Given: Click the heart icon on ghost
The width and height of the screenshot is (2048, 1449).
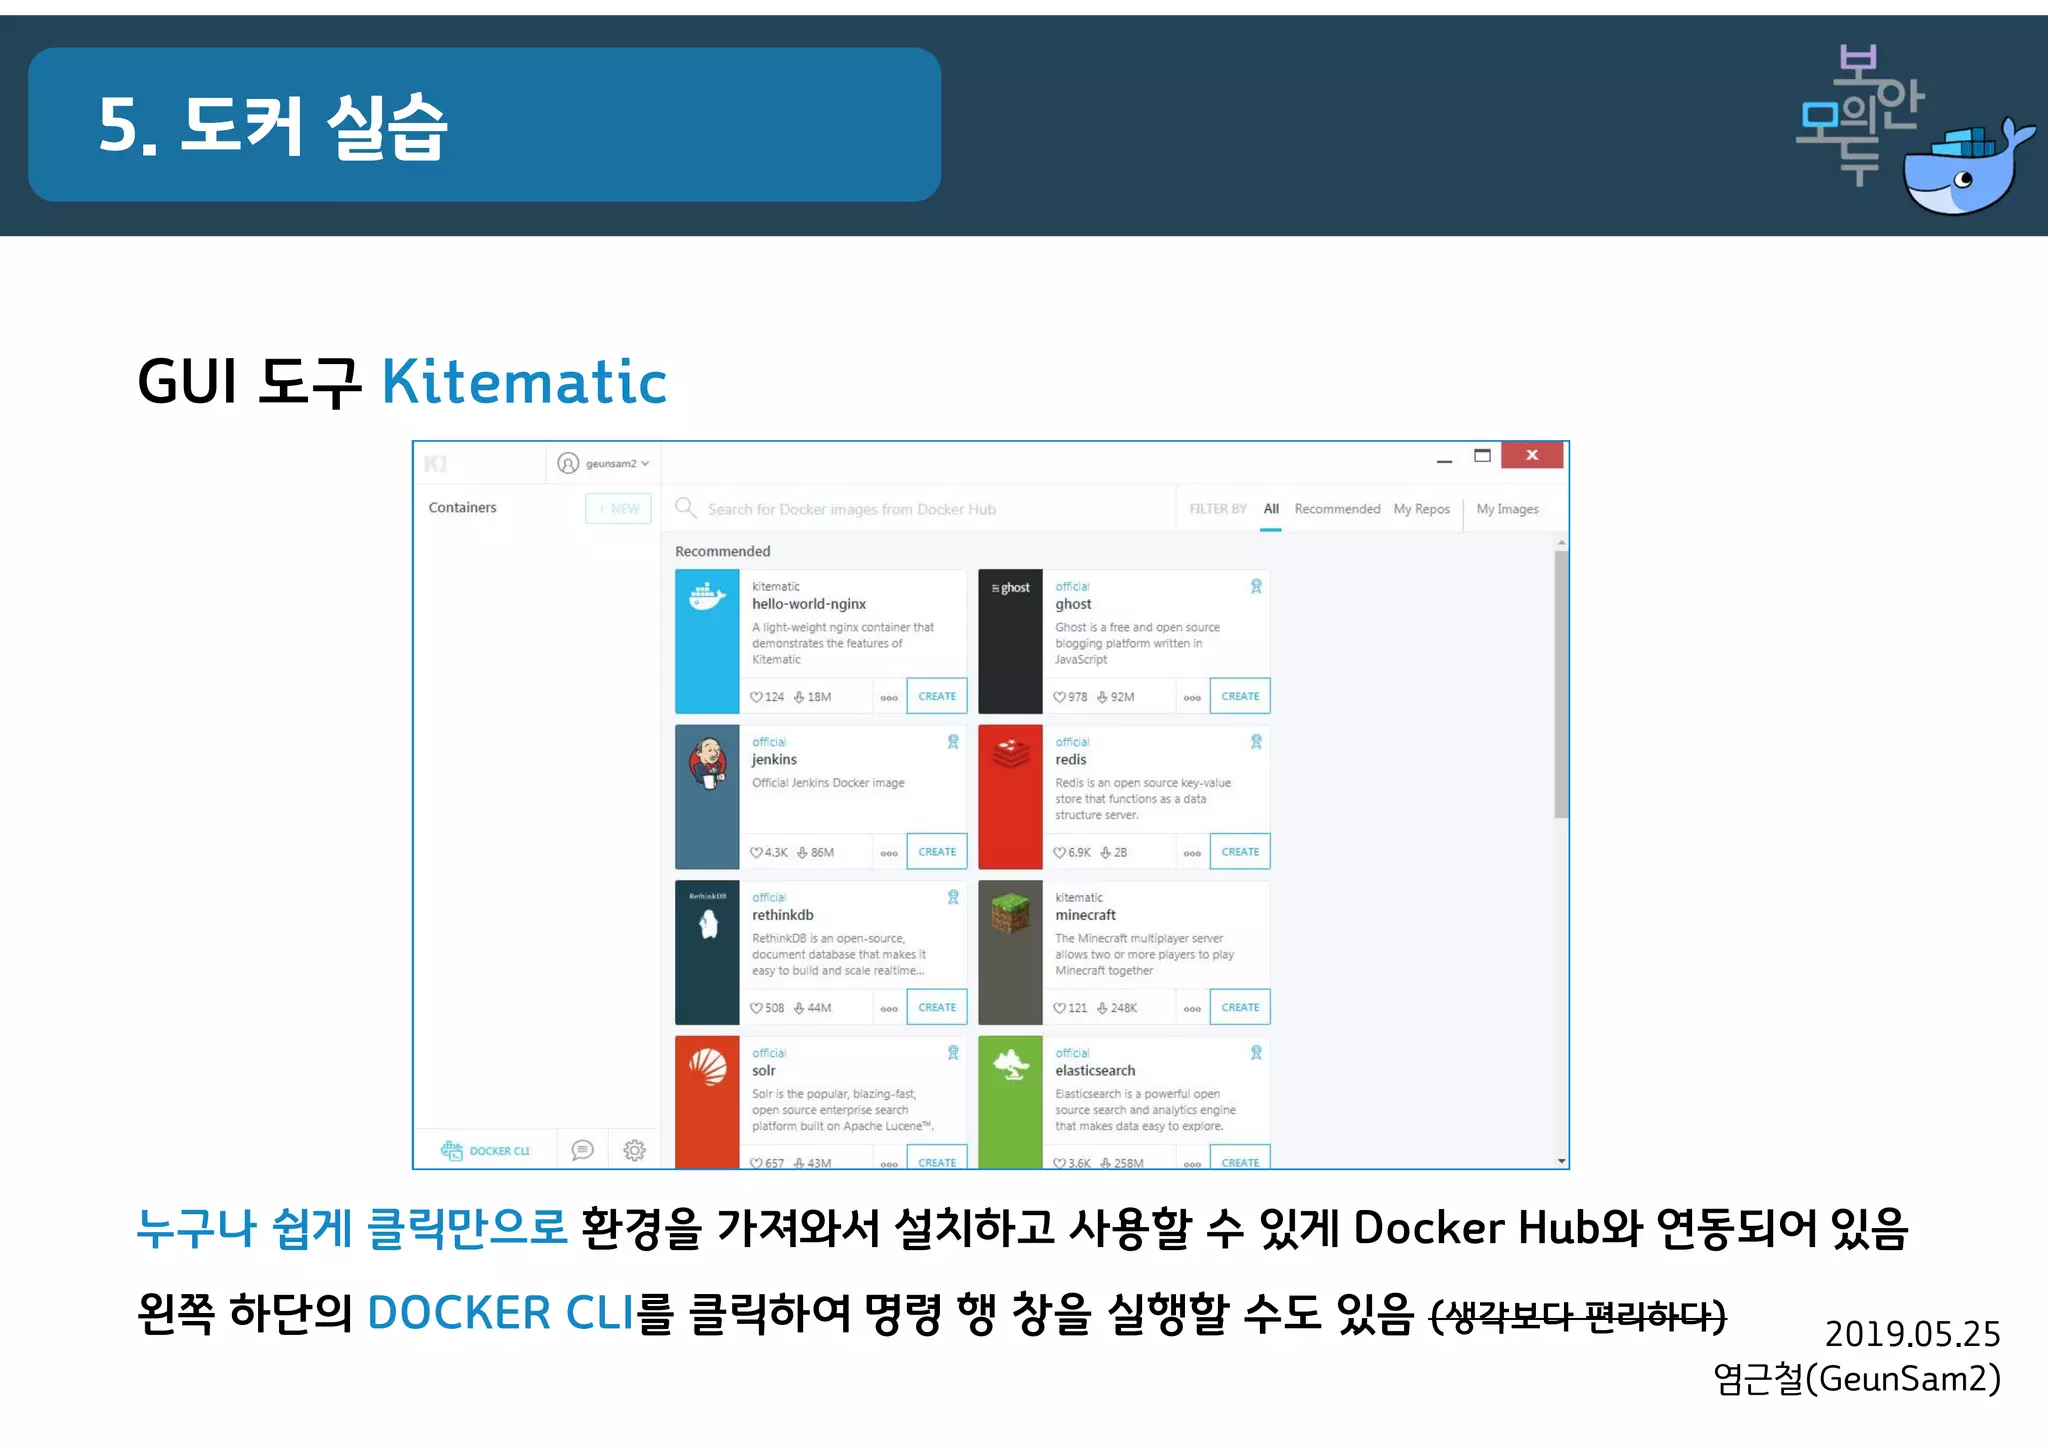Looking at the screenshot, I should tap(1060, 697).
